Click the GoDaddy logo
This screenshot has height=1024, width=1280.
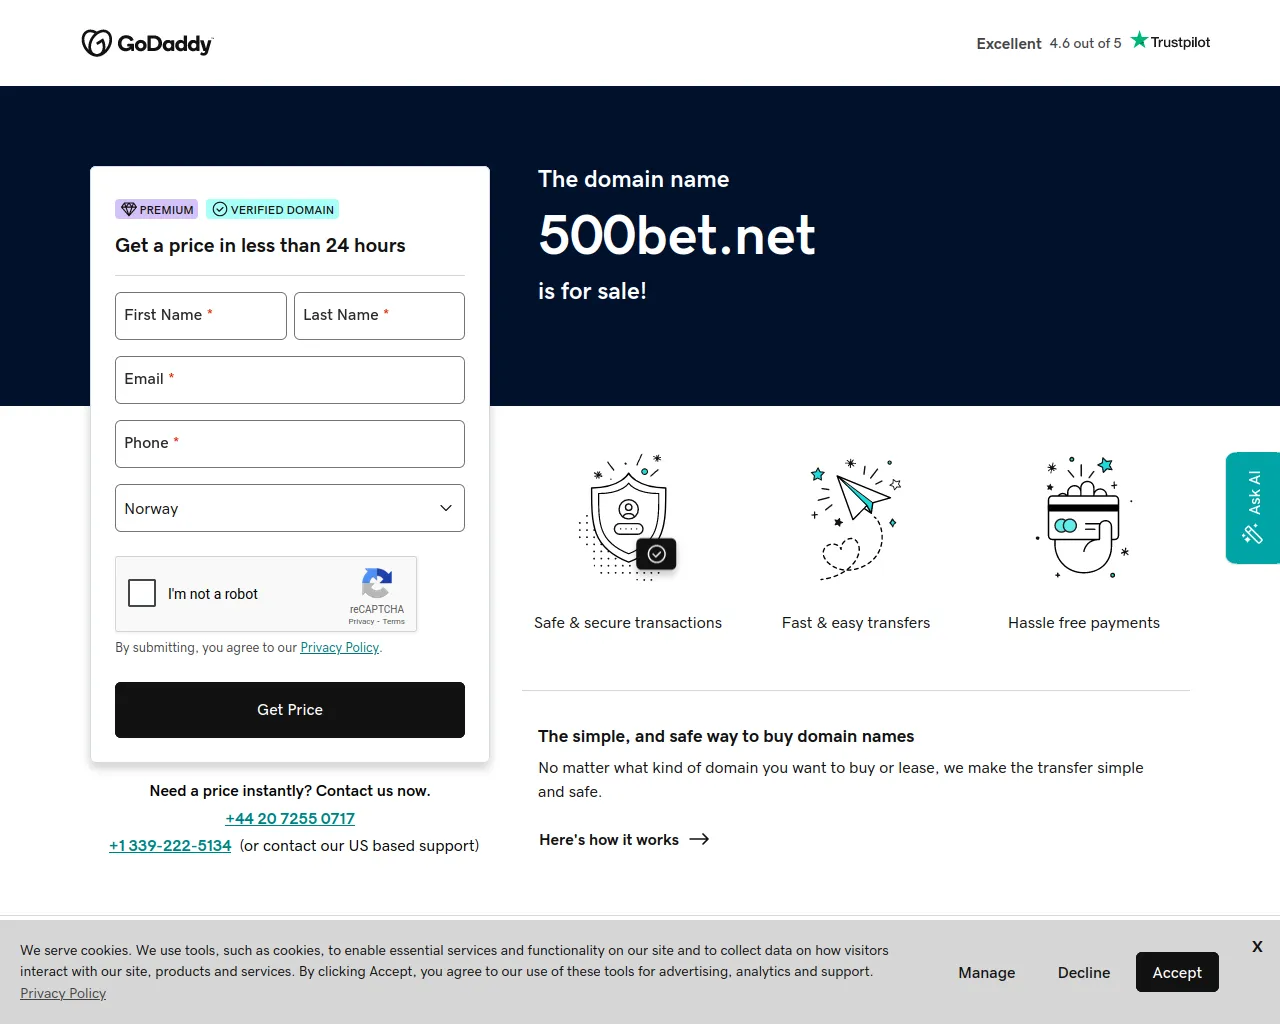coord(146,43)
